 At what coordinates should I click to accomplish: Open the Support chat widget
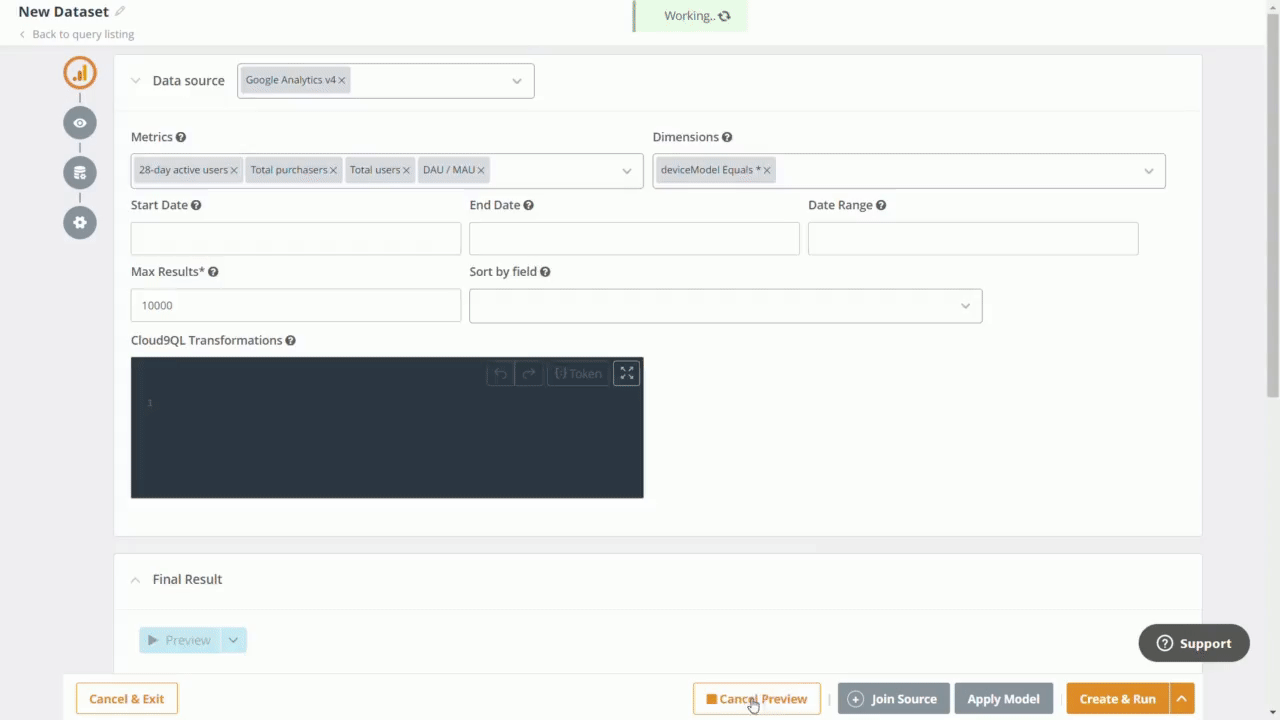1194,643
